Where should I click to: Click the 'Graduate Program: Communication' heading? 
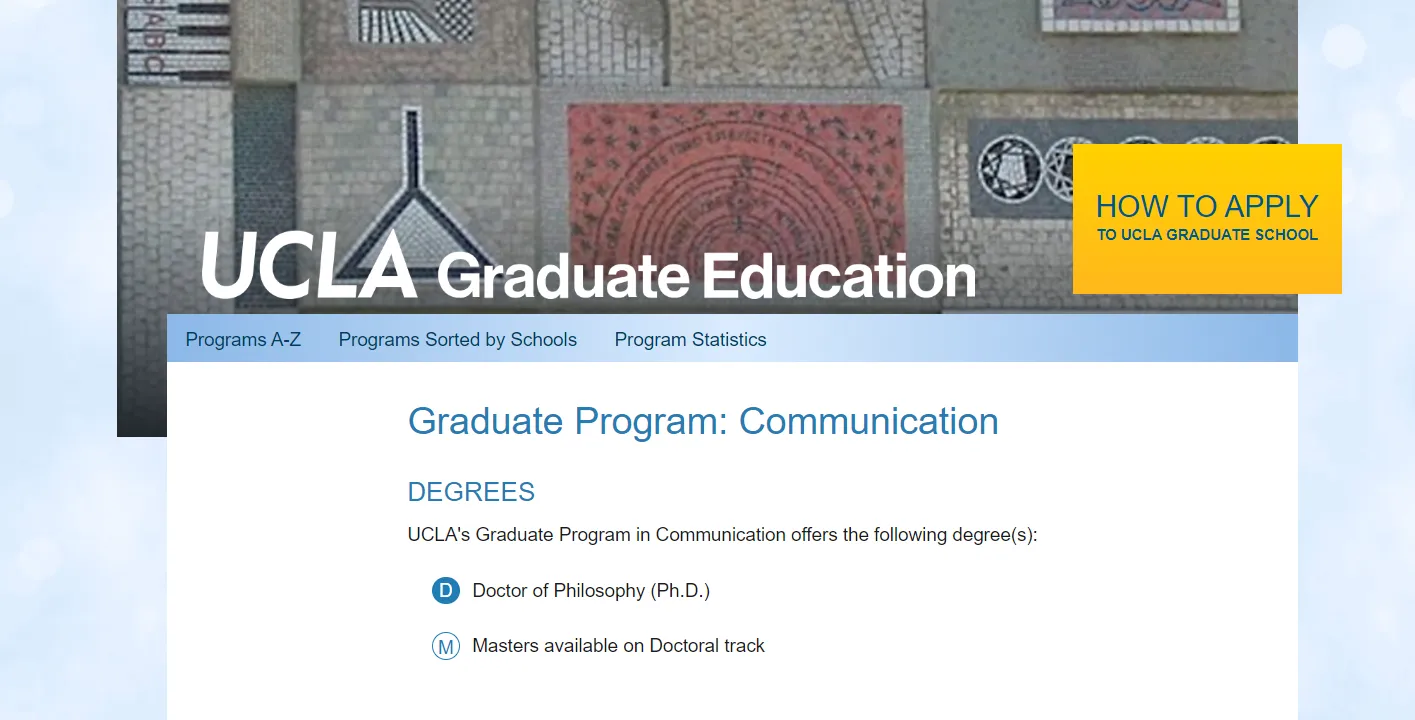[703, 422]
